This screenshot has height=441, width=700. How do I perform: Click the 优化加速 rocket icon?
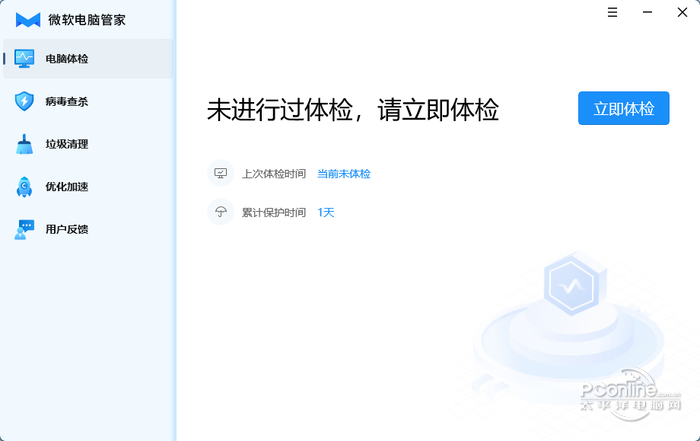tap(24, 187)
